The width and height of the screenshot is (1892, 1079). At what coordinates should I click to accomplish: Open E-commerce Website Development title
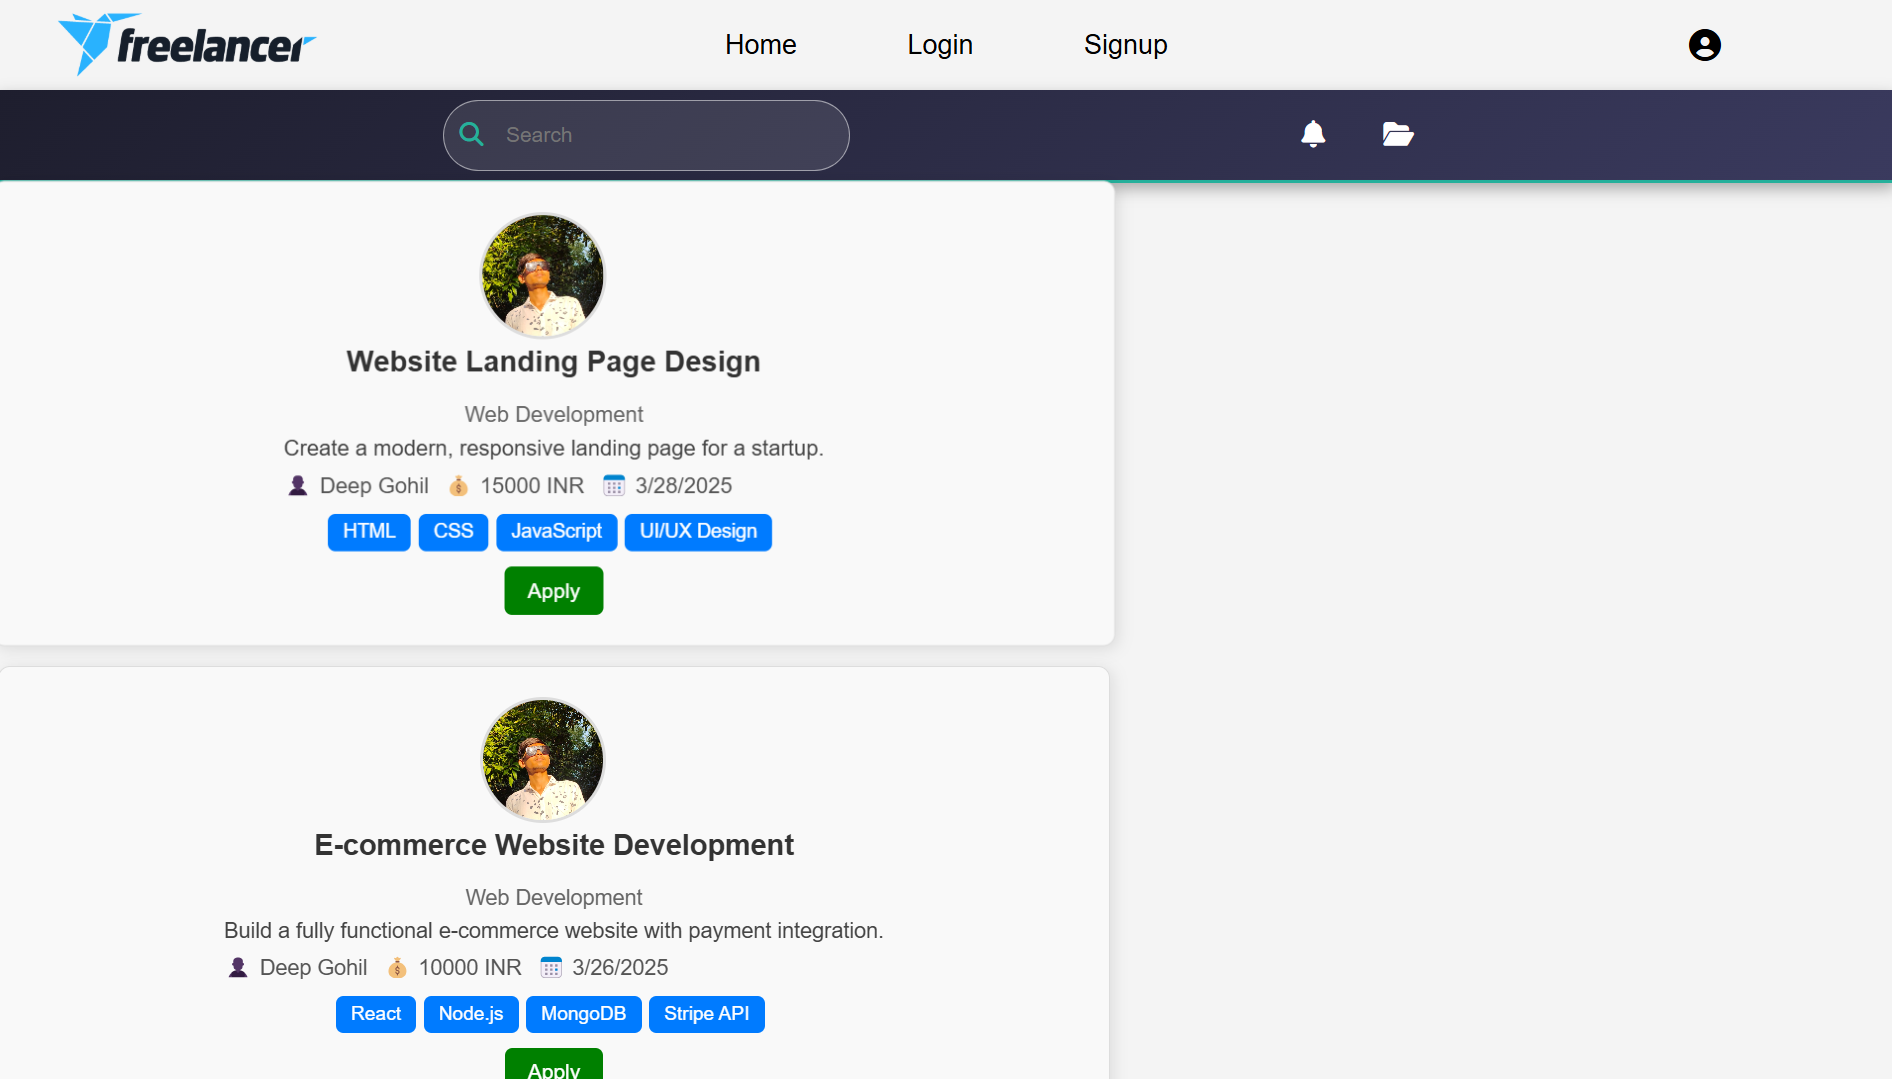554,846
